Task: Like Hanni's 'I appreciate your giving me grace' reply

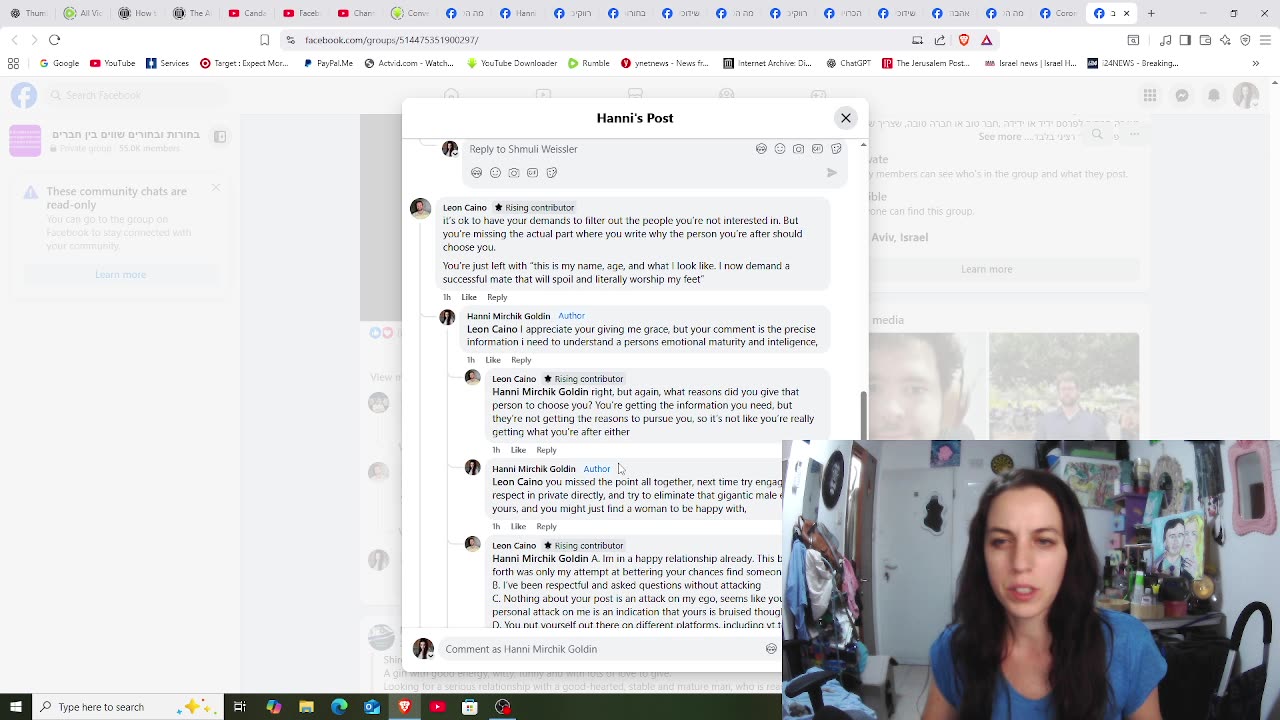Action: pos(493,360)
